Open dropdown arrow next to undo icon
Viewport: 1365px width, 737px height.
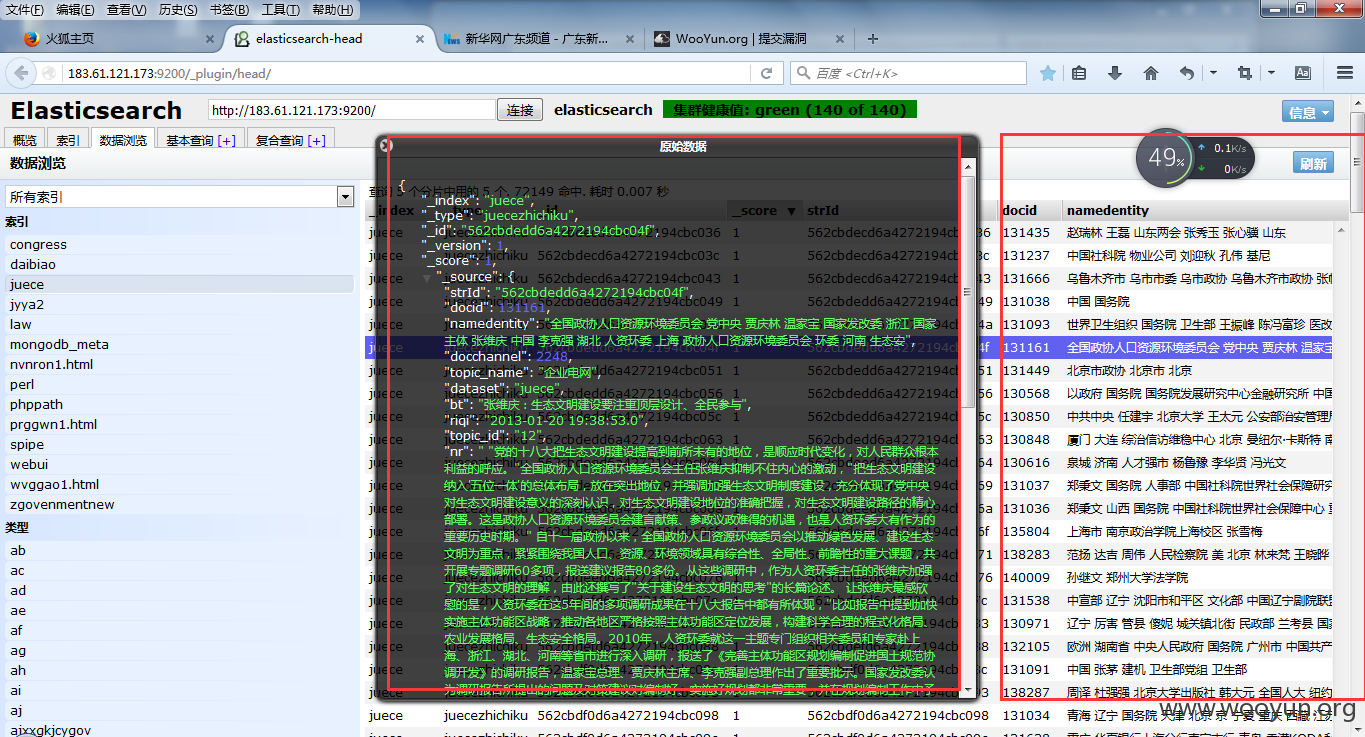pyautogui.click(x=1213, y=73)
